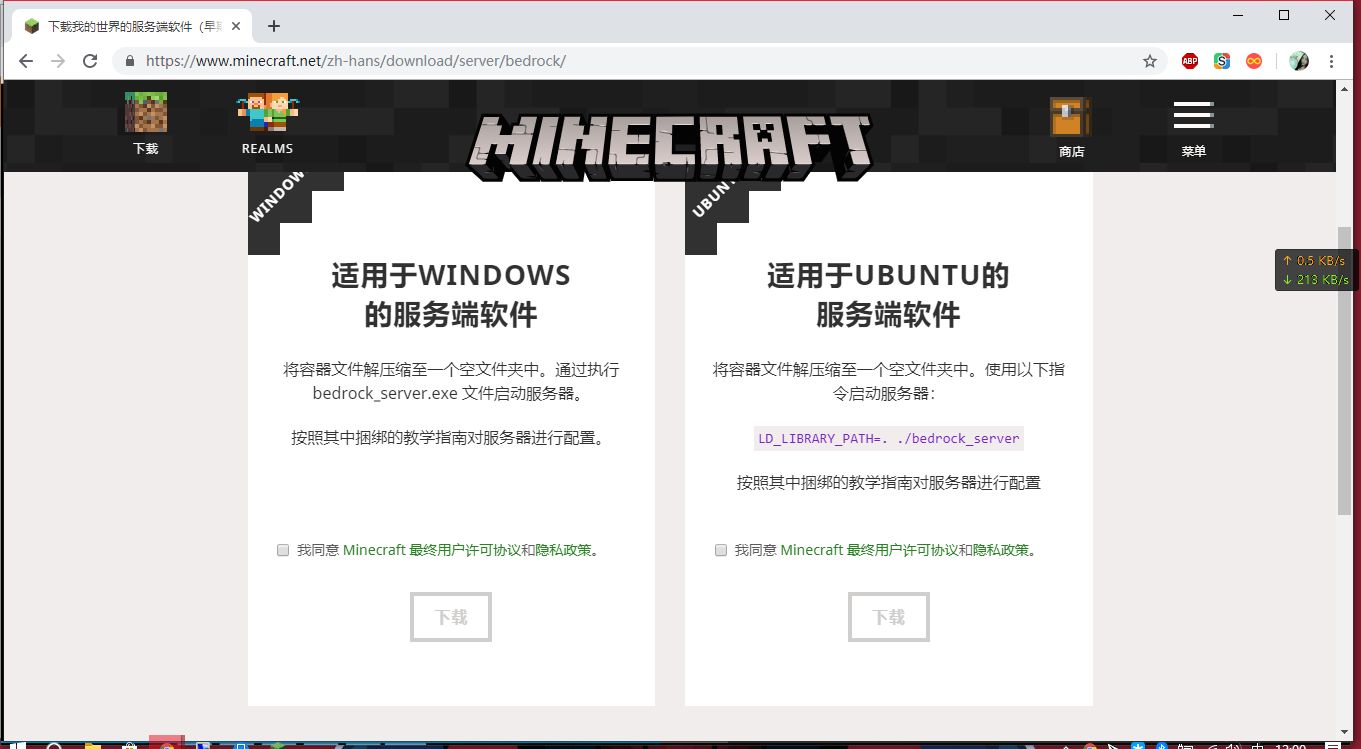Click the 下载 button for Ubuntu server
This screenshot has width=1361, height=749.
(889, 617)
